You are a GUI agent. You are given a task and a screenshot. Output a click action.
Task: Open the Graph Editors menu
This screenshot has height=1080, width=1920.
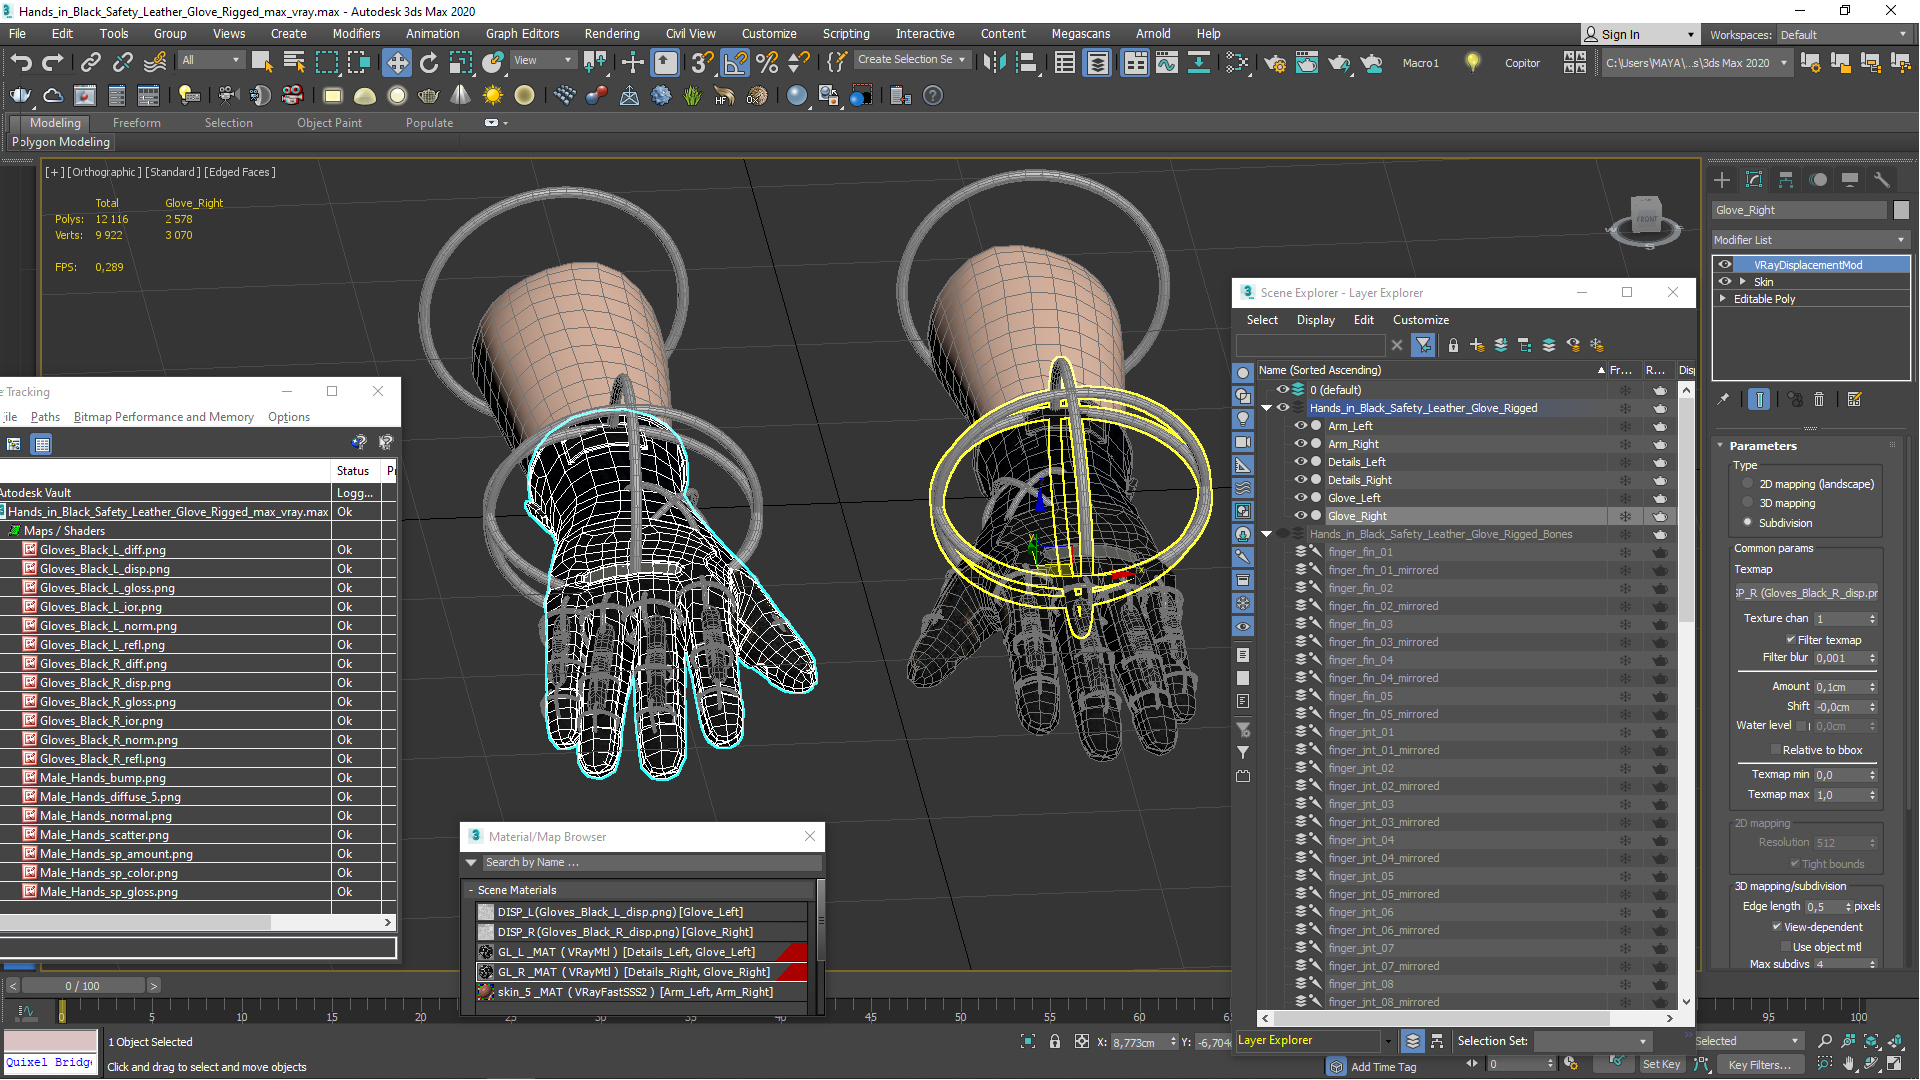[x=520, y=33]
